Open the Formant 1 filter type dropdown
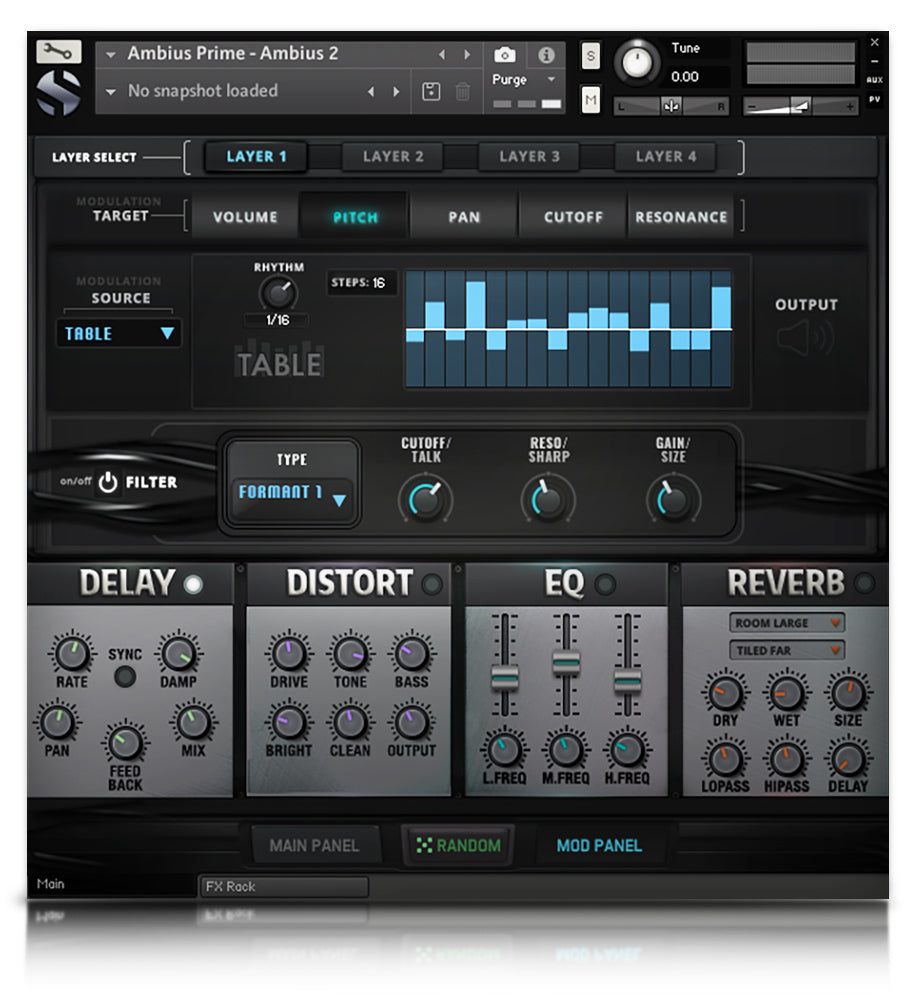 coord(293,494)
